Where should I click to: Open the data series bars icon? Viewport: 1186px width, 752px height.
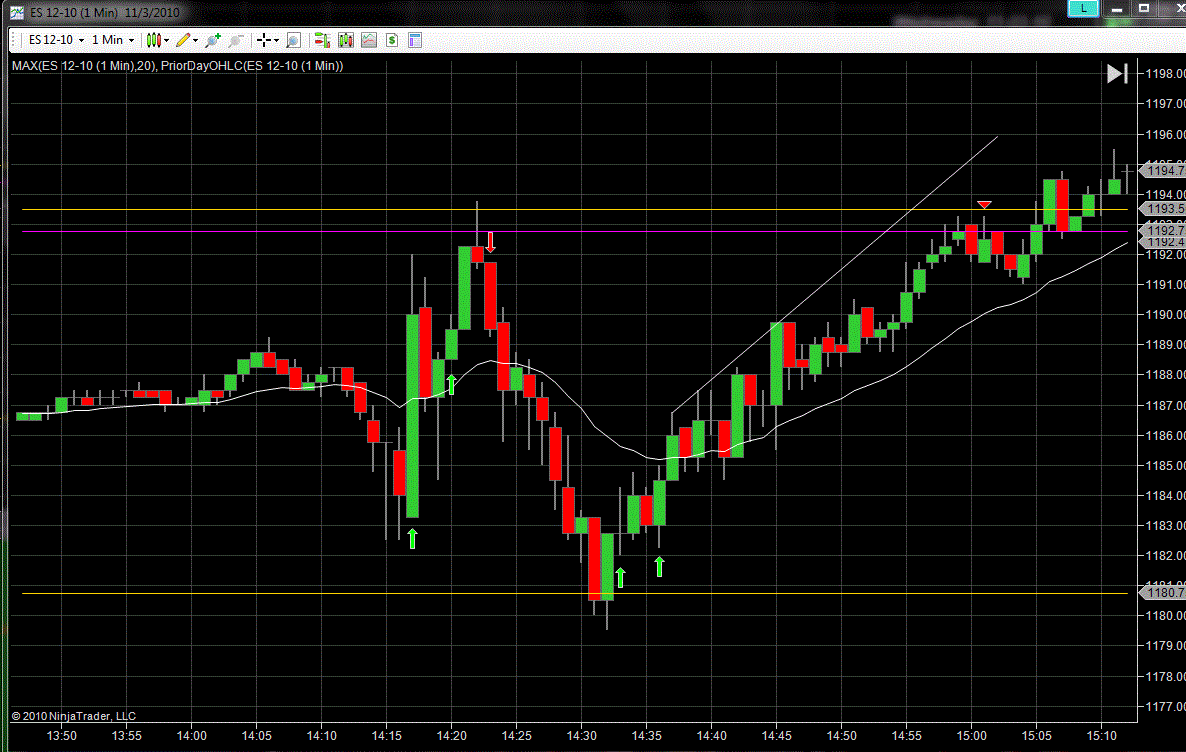pos(346,40)
